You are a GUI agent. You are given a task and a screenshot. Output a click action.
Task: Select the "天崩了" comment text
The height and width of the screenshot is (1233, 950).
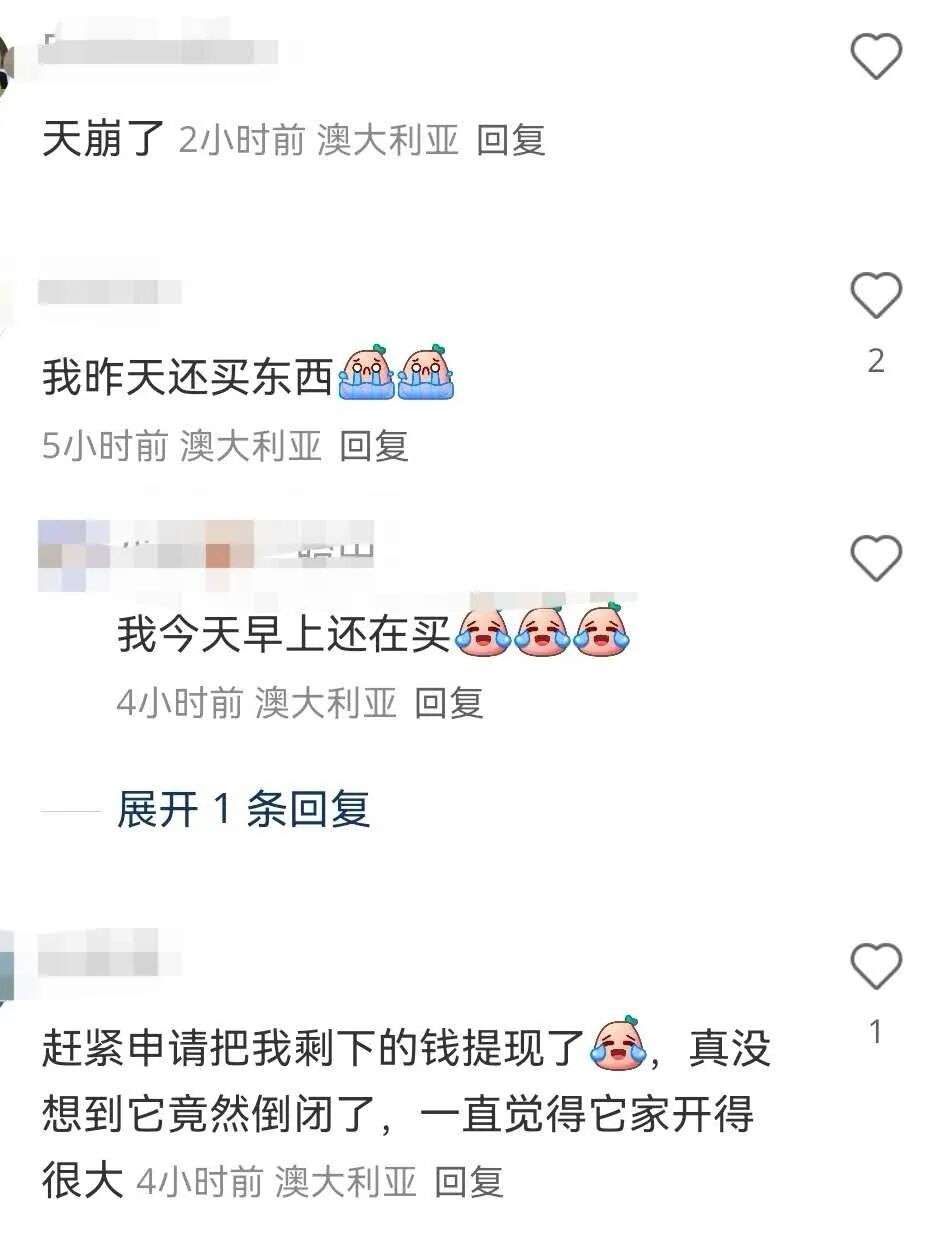[x=103, y=138]
